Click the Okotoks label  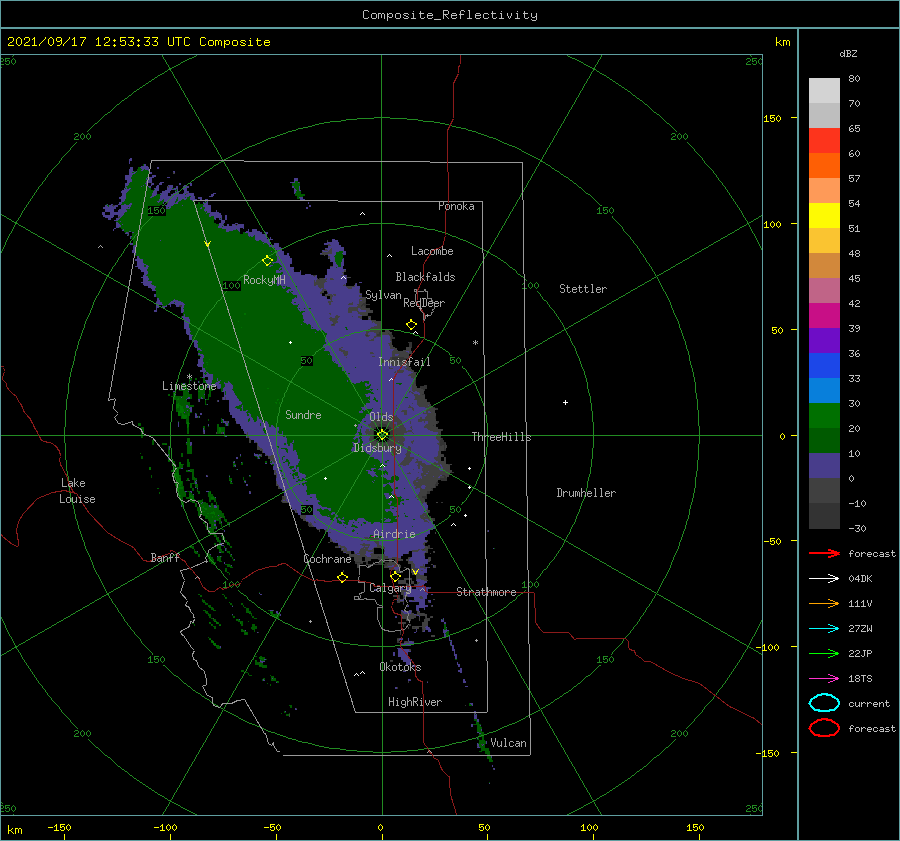pos(400,667)
